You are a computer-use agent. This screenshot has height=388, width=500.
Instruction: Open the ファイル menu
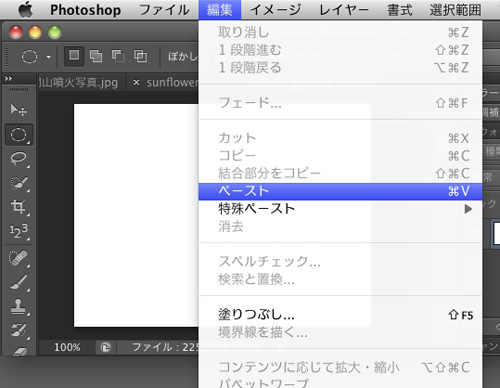pyautogui.click(x=164, y=10)
